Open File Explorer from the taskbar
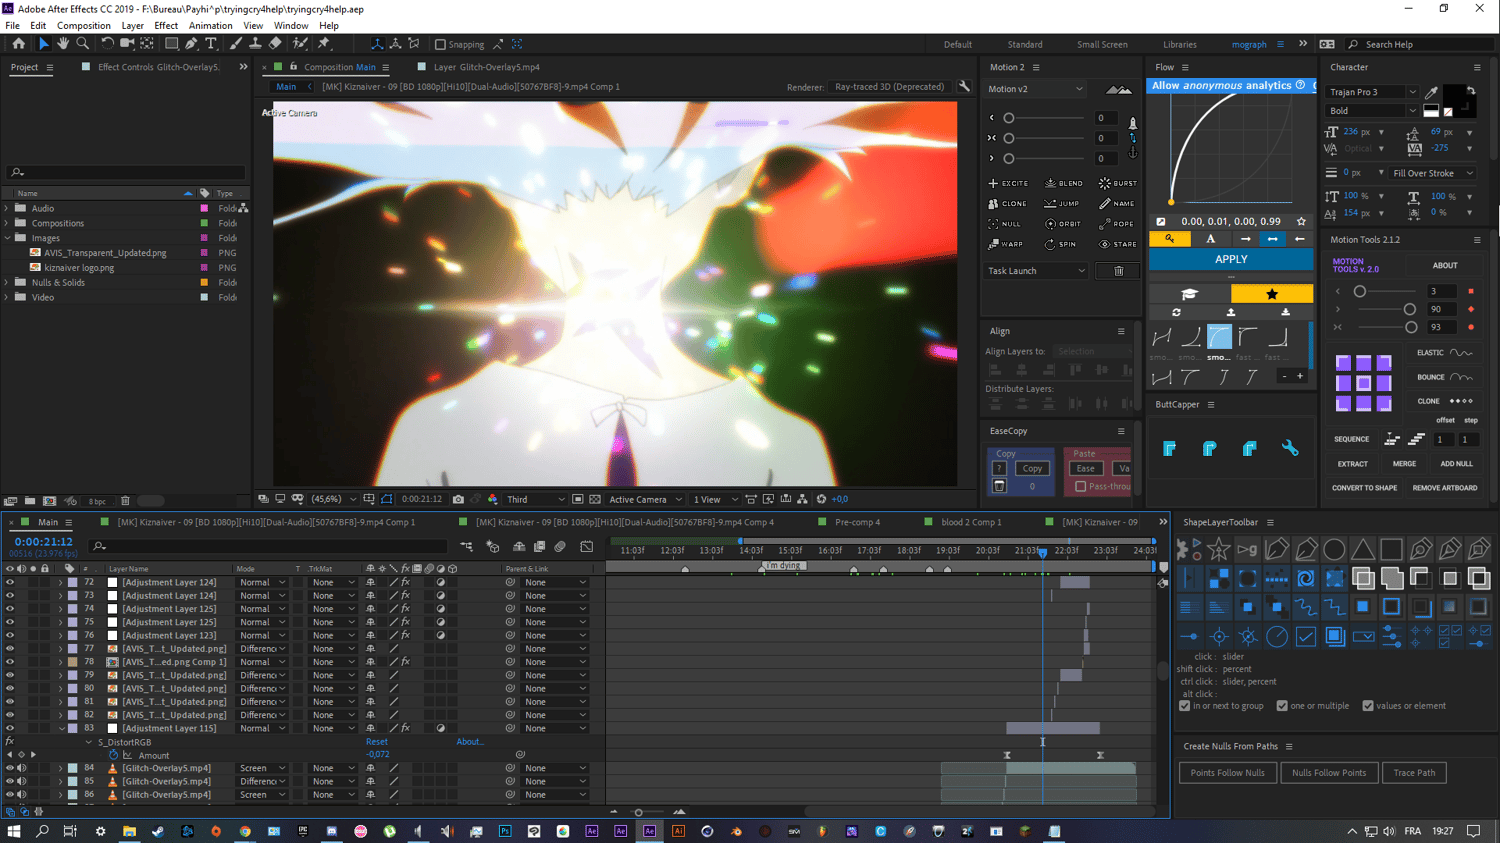The image size is (1500, 843). (129, 831)
